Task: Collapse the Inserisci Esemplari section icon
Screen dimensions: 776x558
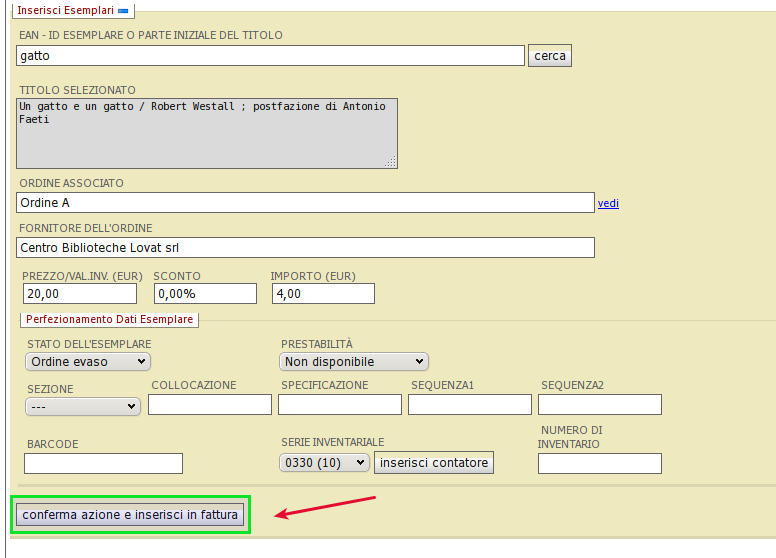Action: (x=123, y=10)
